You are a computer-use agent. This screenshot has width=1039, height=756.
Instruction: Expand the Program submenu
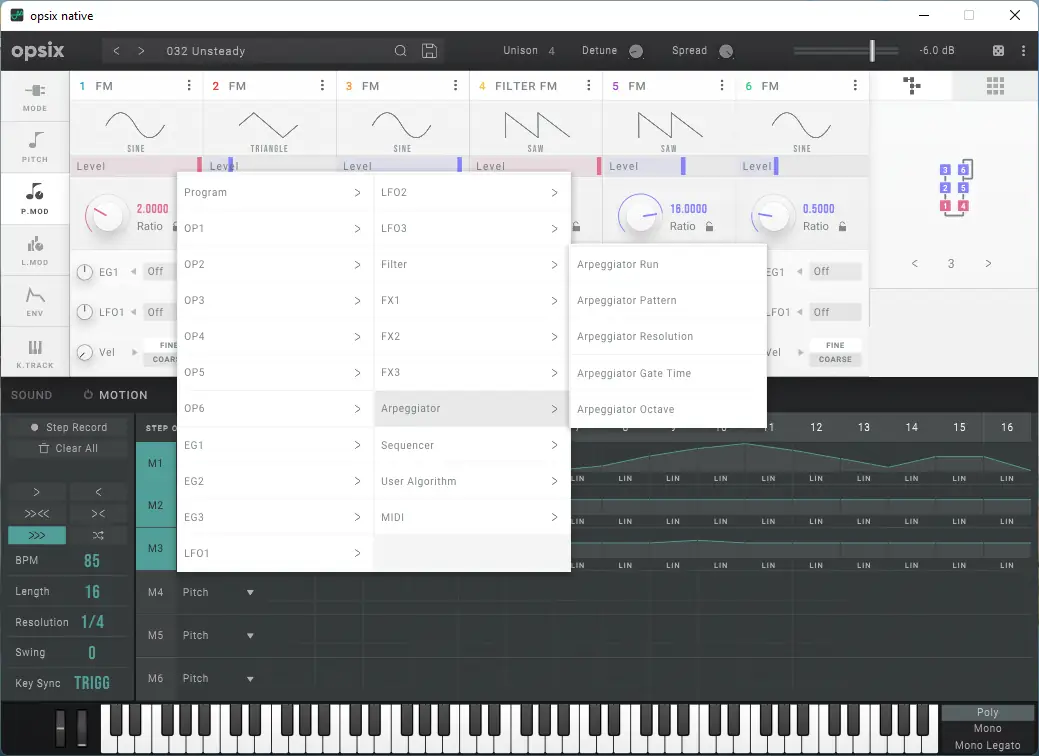pyautogui.click(x=274, y=192)
